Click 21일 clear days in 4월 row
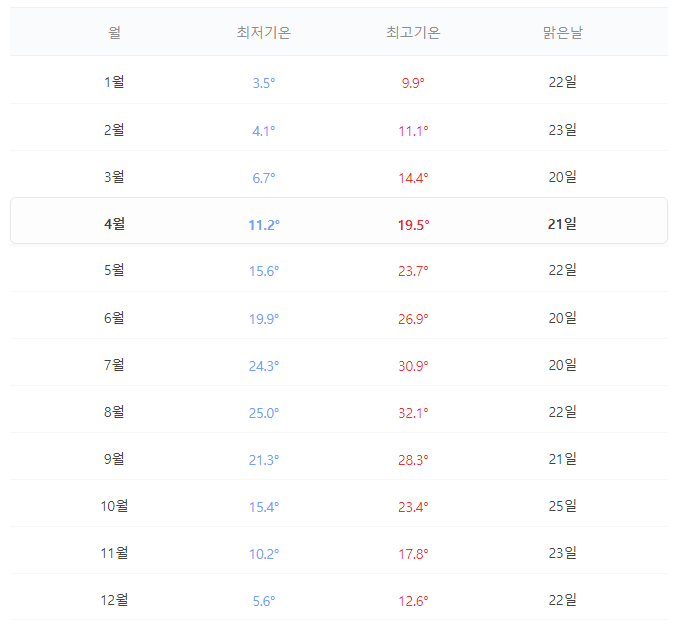Image resolution: width=676 pixels, height=632 pixels. [563, 224]
